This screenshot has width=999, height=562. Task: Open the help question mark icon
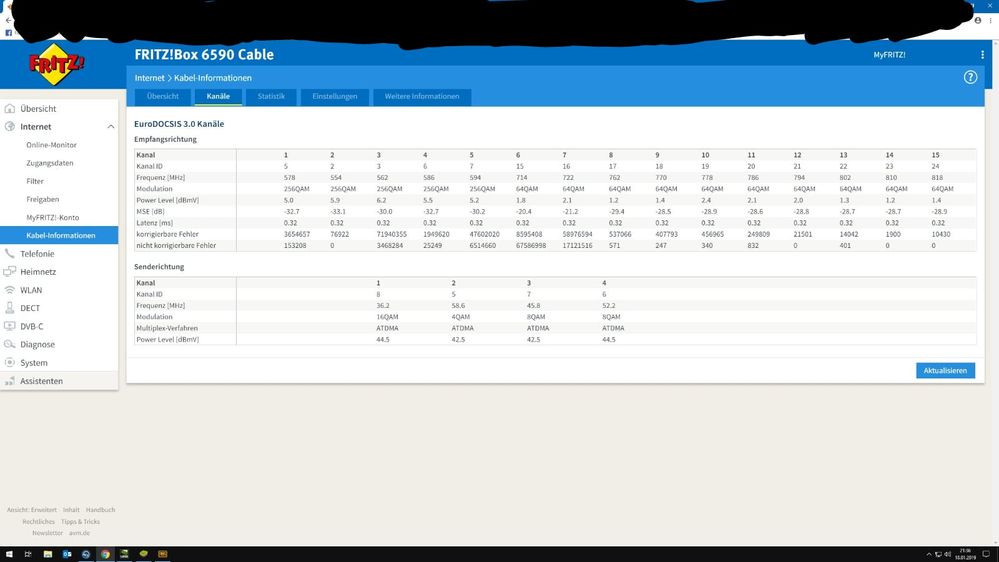pyautogui.click(x=970, y=77)
